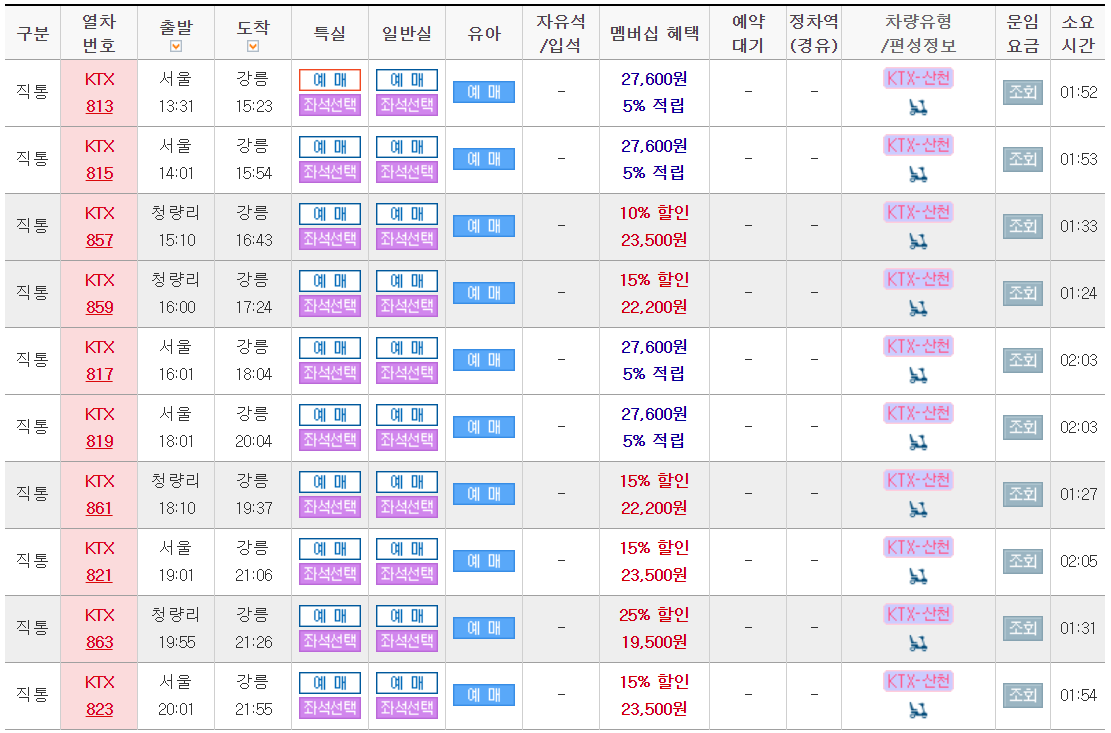Image resolution: width=1111 pixels, height=733 pixels.
Task: Open train number link 857
Action: point(99,240)
